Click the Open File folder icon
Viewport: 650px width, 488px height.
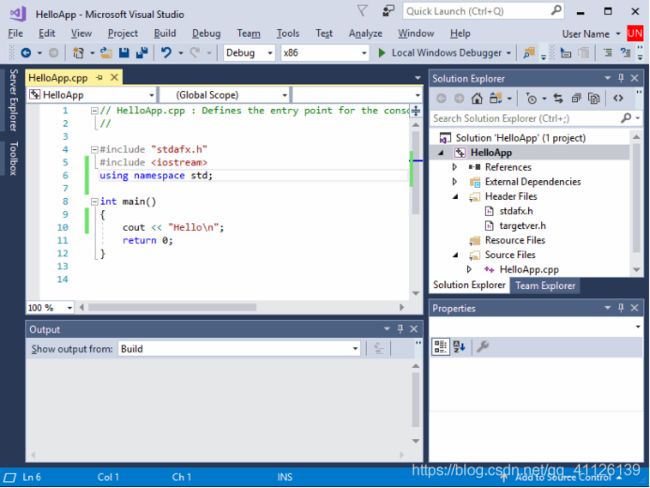[x=106, y=53]
